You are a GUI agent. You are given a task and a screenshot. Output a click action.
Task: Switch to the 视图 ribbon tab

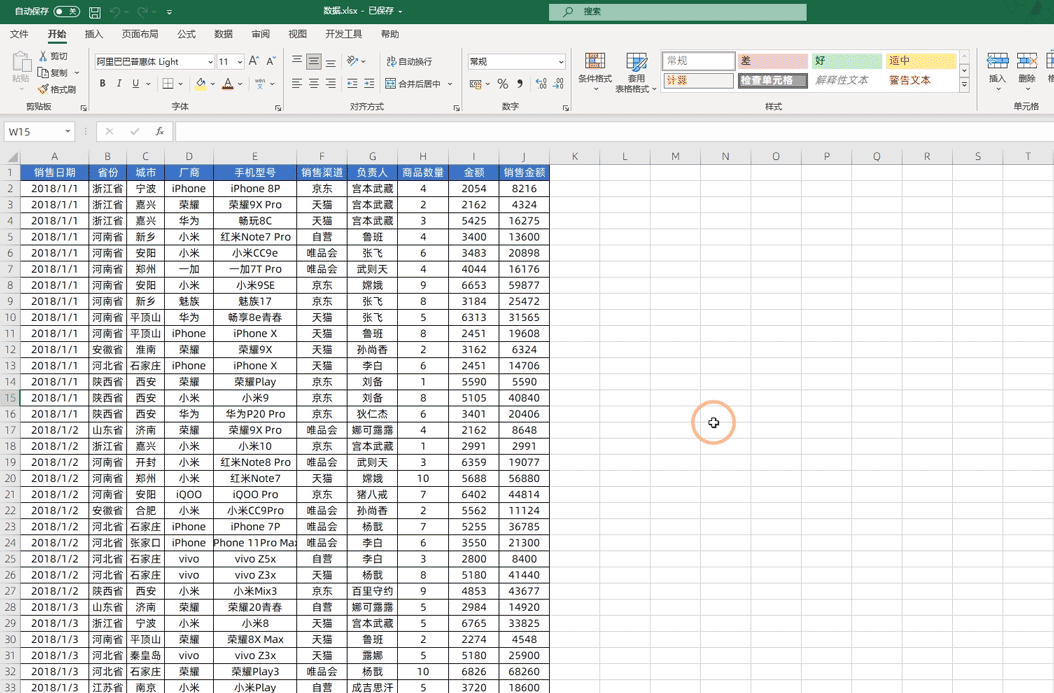click(297, 34)
